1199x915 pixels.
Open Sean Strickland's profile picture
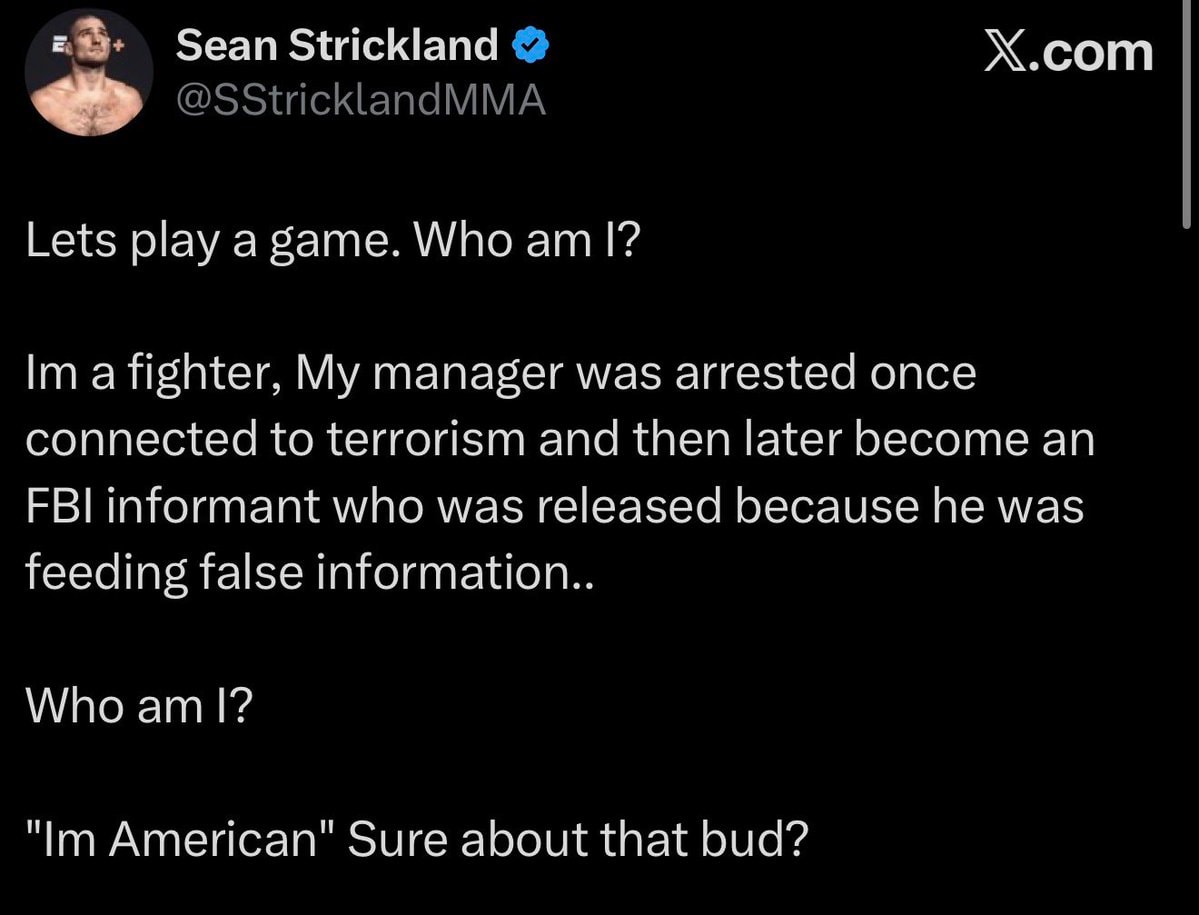89,73
